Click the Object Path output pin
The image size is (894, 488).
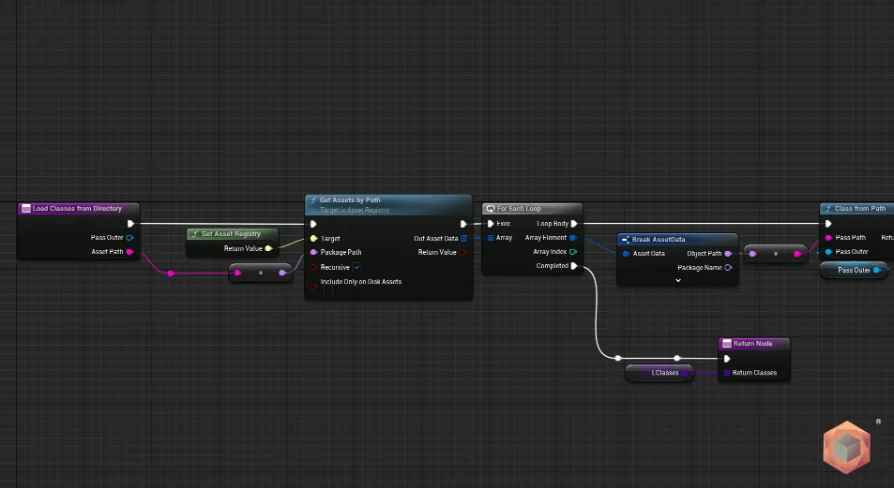(x=728, y=254)
